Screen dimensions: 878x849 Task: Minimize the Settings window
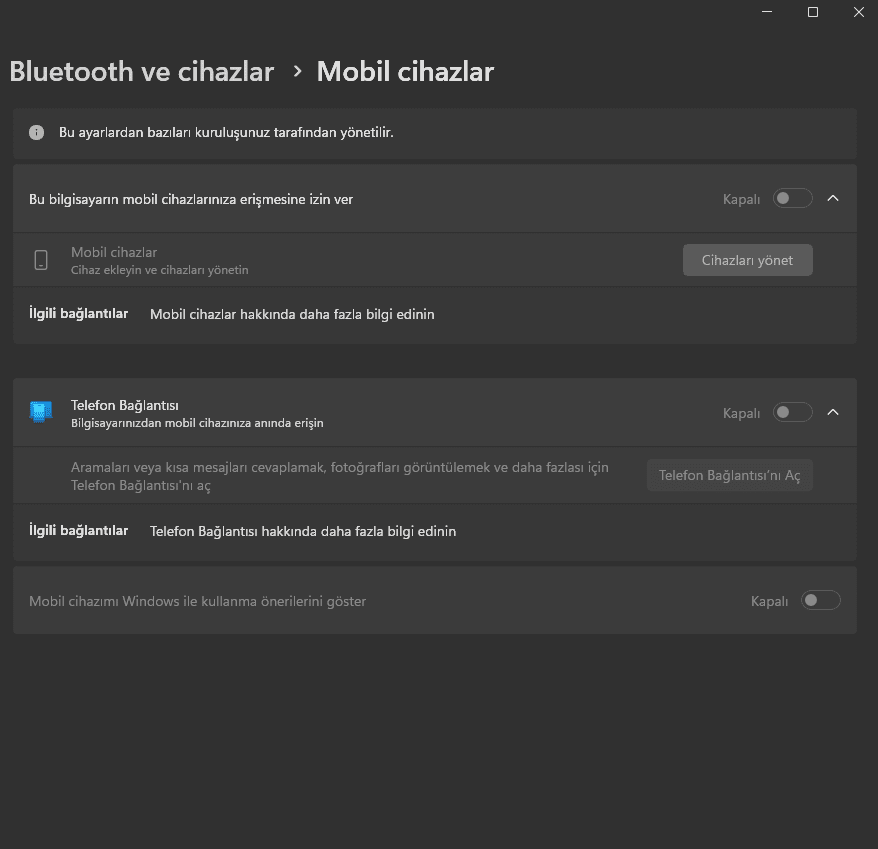(x=767, y=12)
